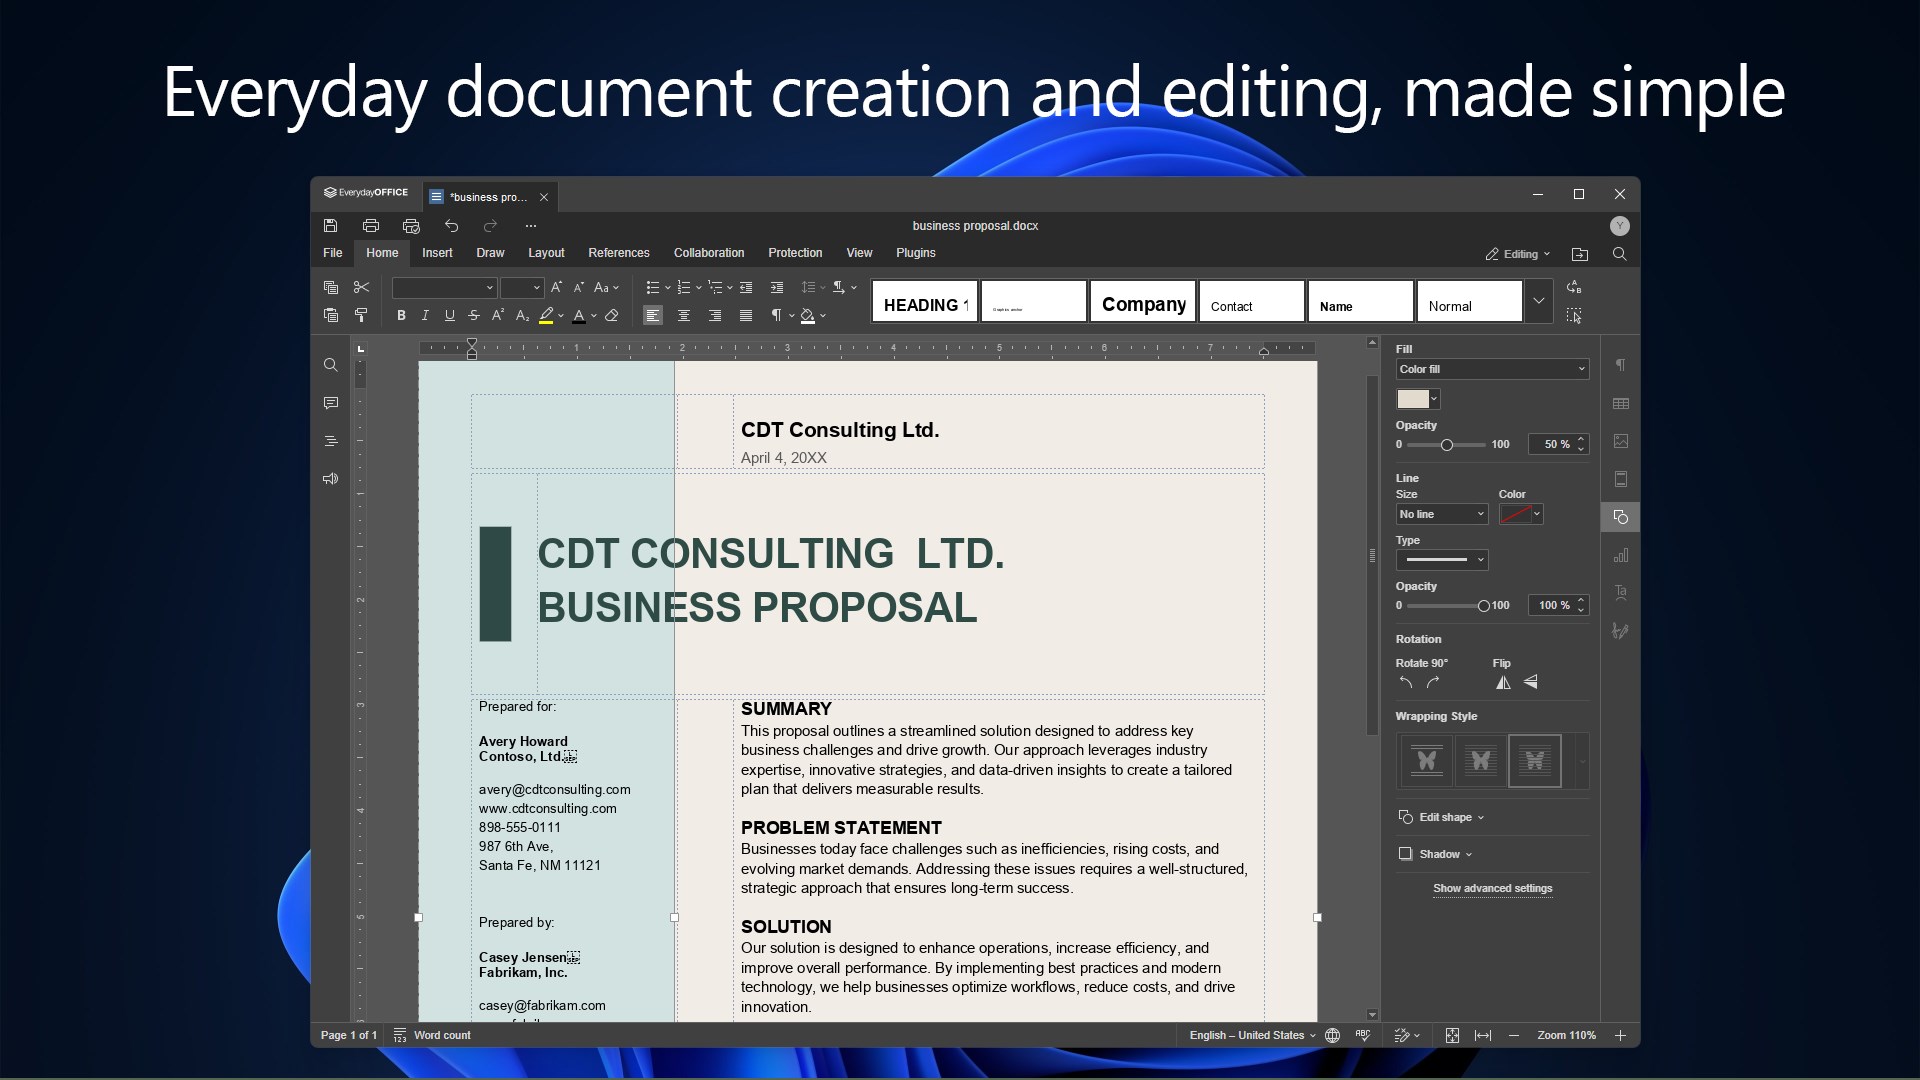Open the Shape settings sidebar icon

point(1620,517)
